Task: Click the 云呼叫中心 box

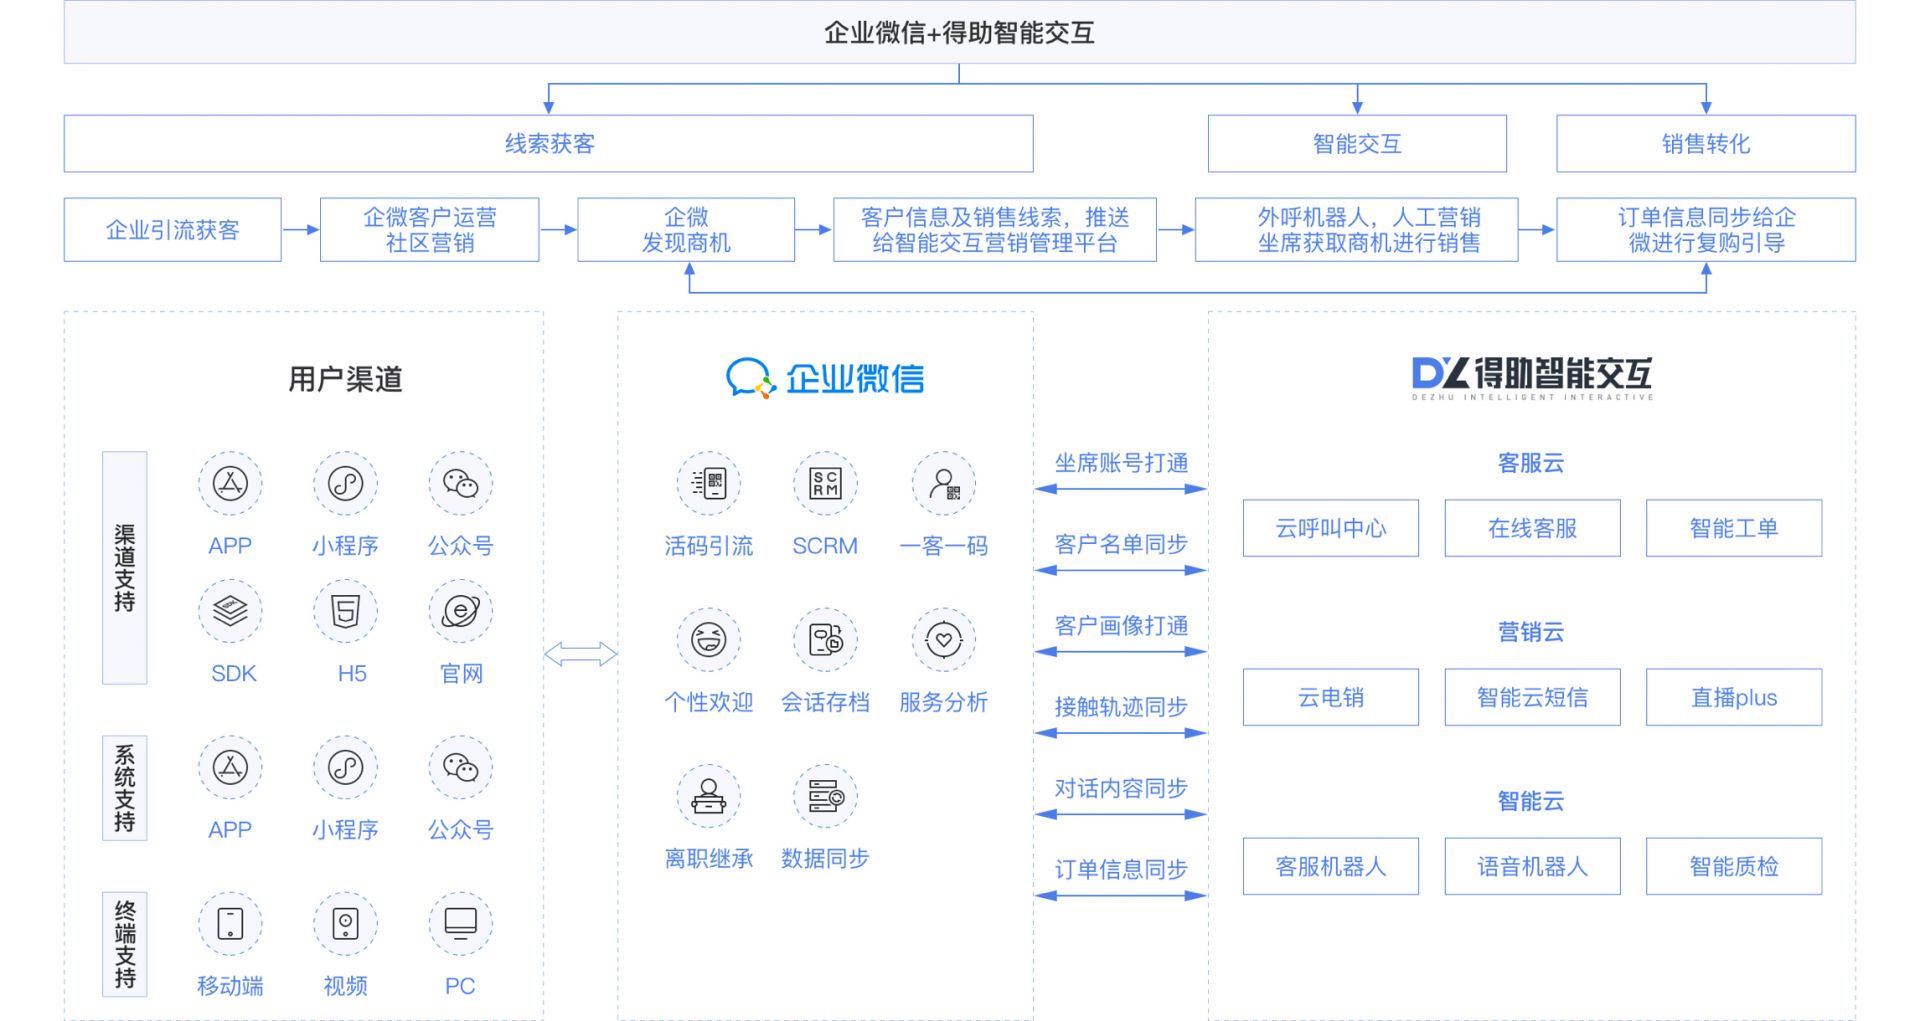Action: (1331, 528)
